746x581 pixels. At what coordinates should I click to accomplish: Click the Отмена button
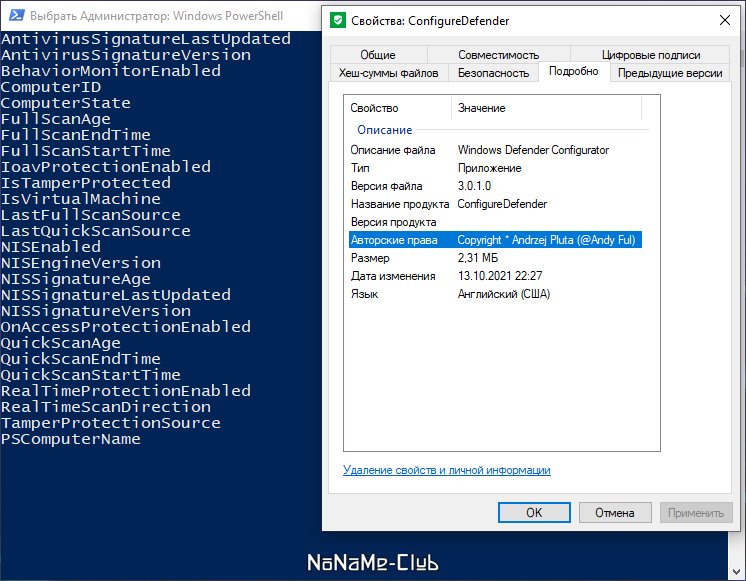615,512
